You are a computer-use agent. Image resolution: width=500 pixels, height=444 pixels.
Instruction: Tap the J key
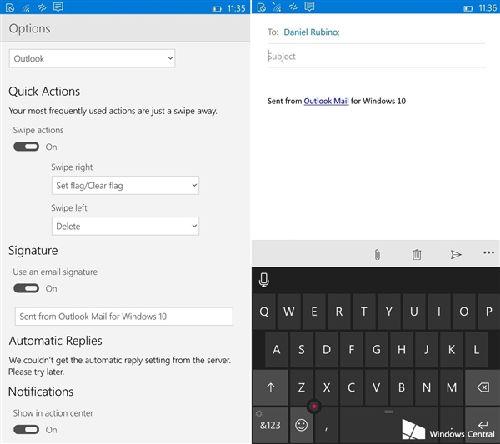tap(426, 349)
